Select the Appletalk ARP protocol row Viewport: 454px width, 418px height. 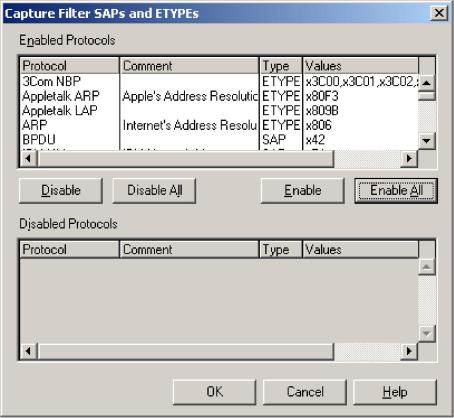click(219, 96)
